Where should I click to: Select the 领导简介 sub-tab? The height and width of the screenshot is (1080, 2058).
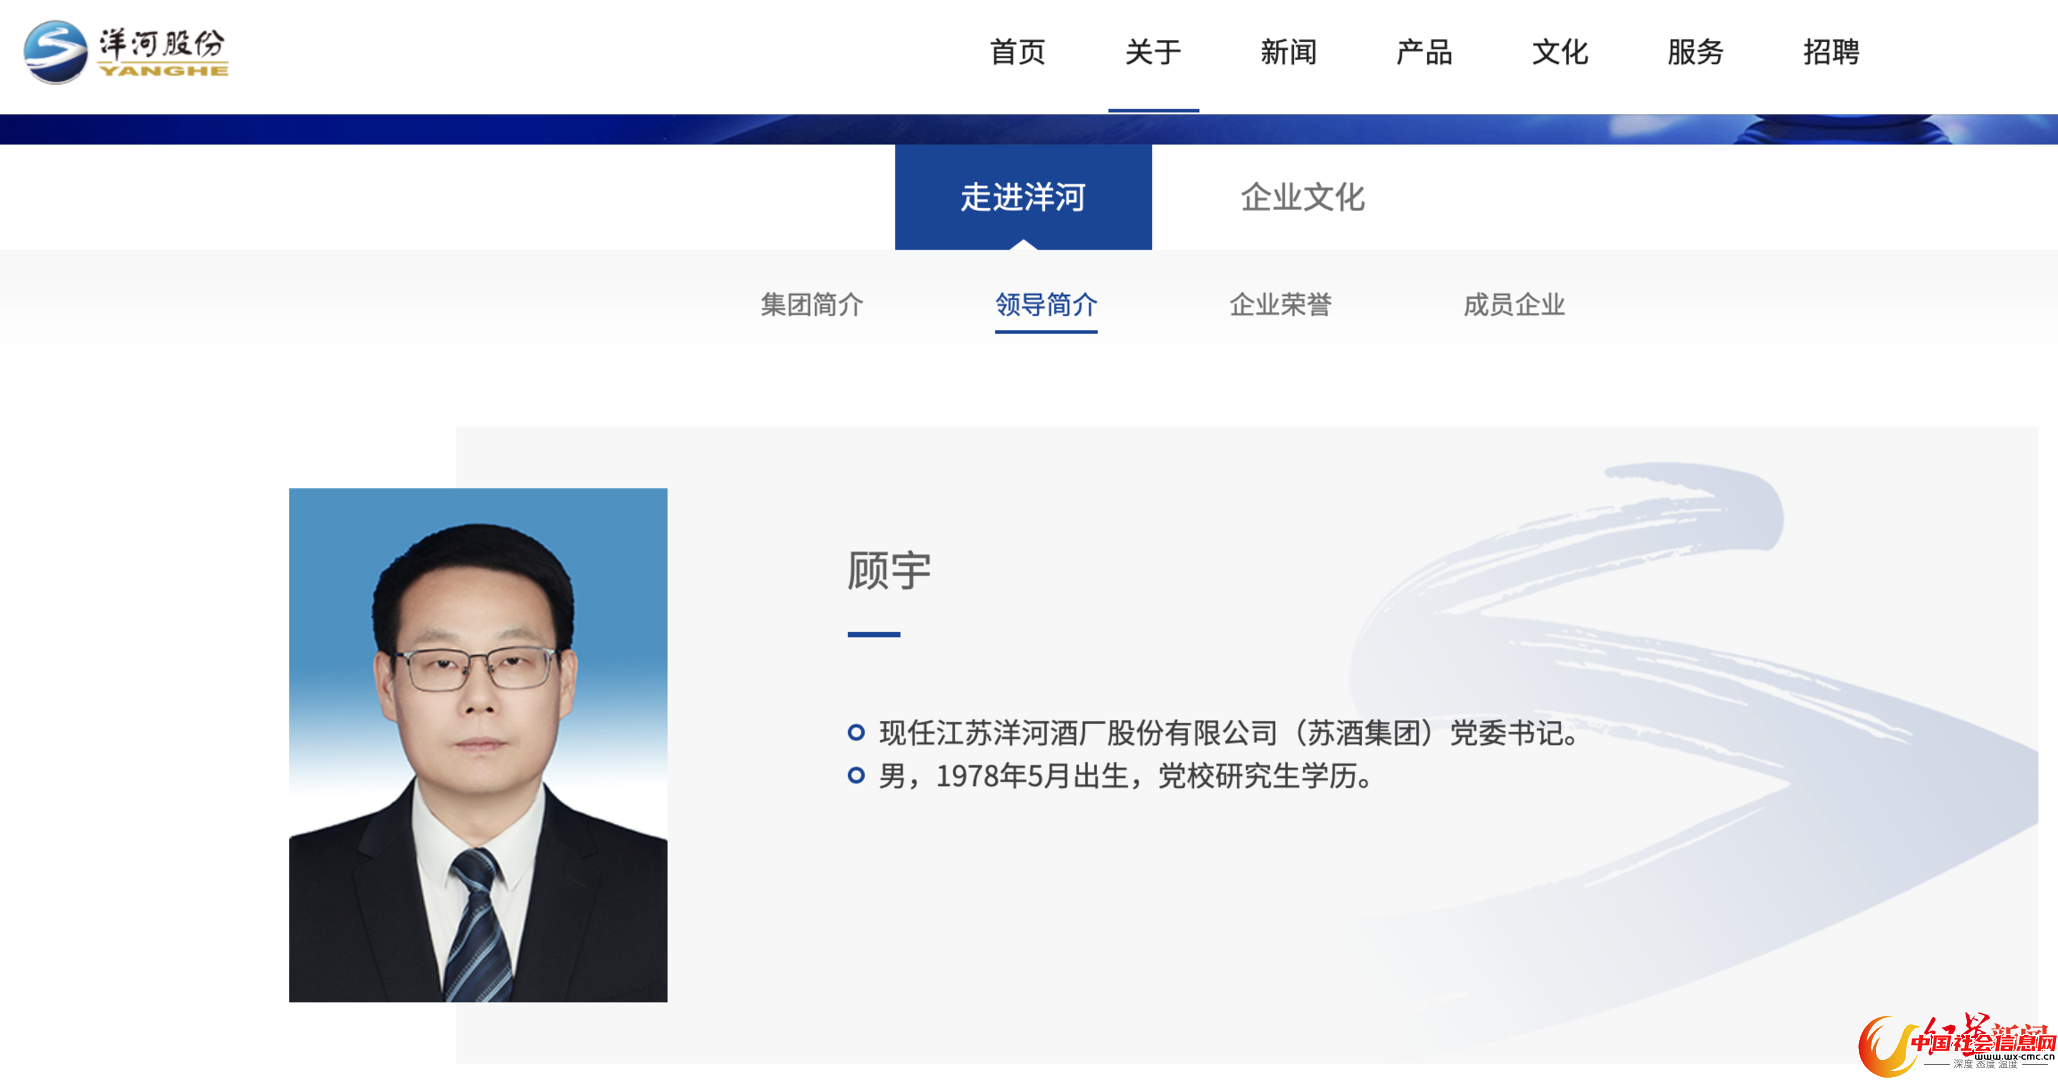(x=1046, y=304)
